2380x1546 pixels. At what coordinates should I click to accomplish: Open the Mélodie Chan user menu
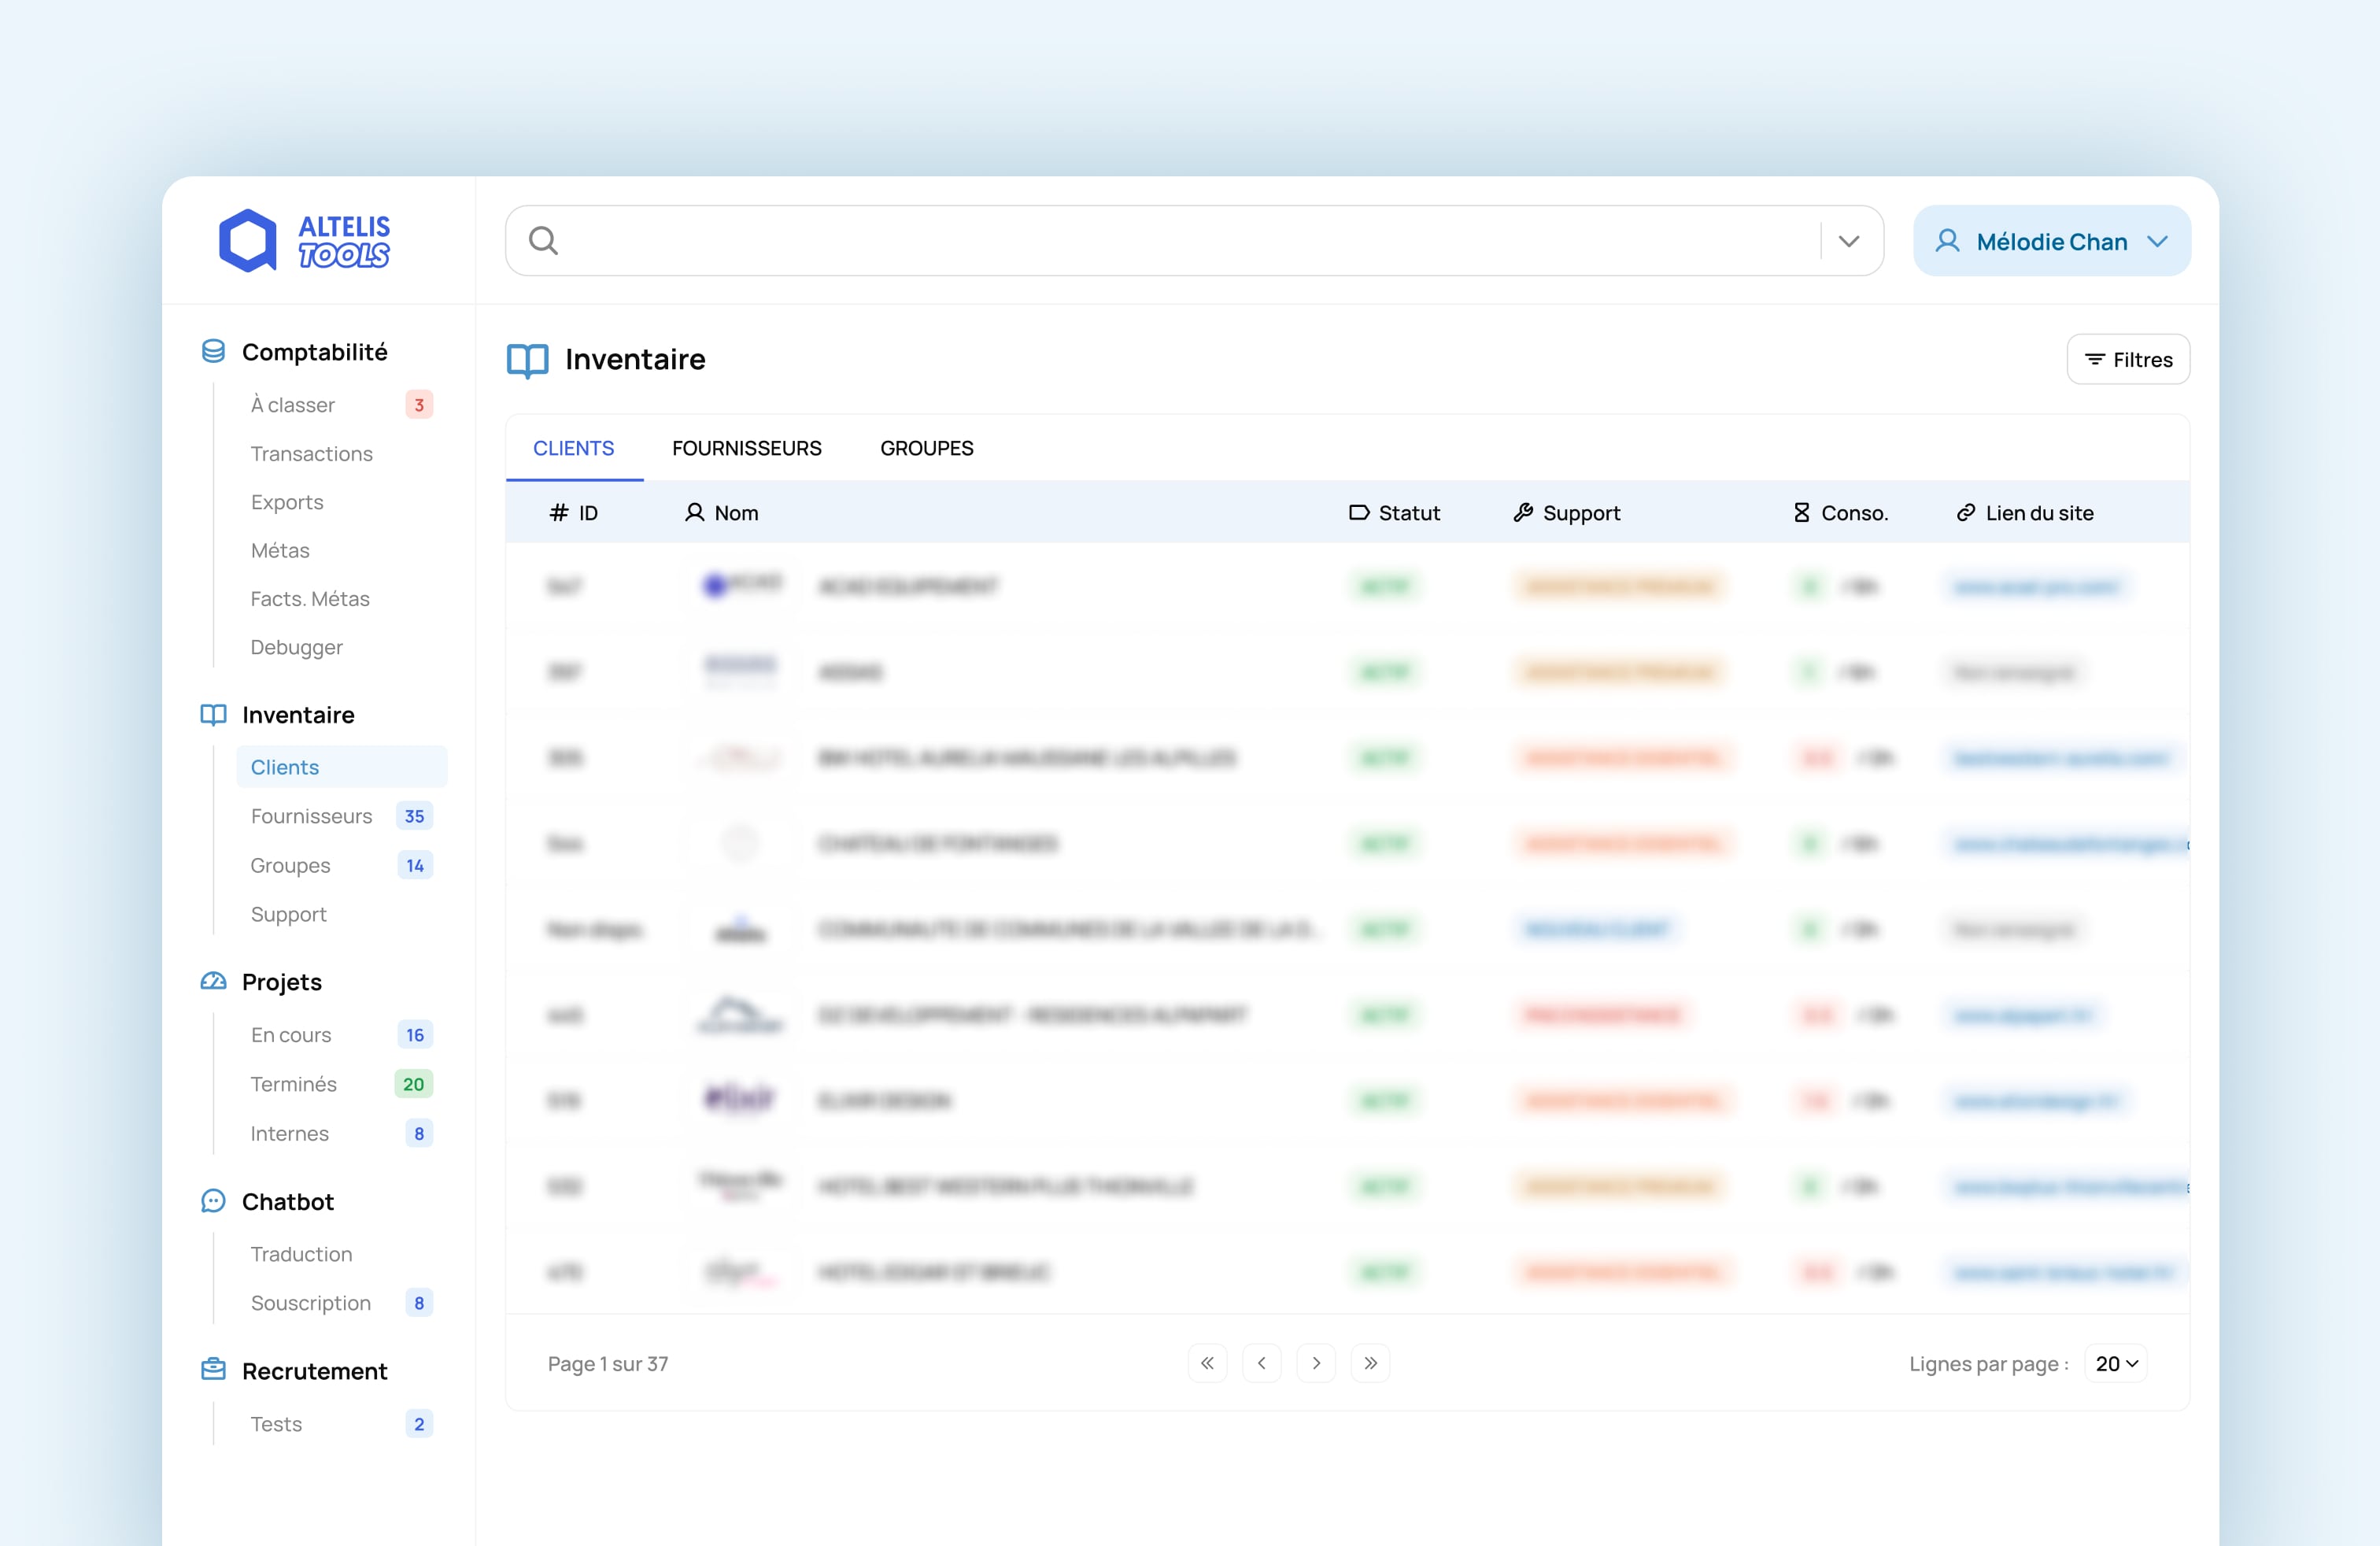tap(2051, 241)
